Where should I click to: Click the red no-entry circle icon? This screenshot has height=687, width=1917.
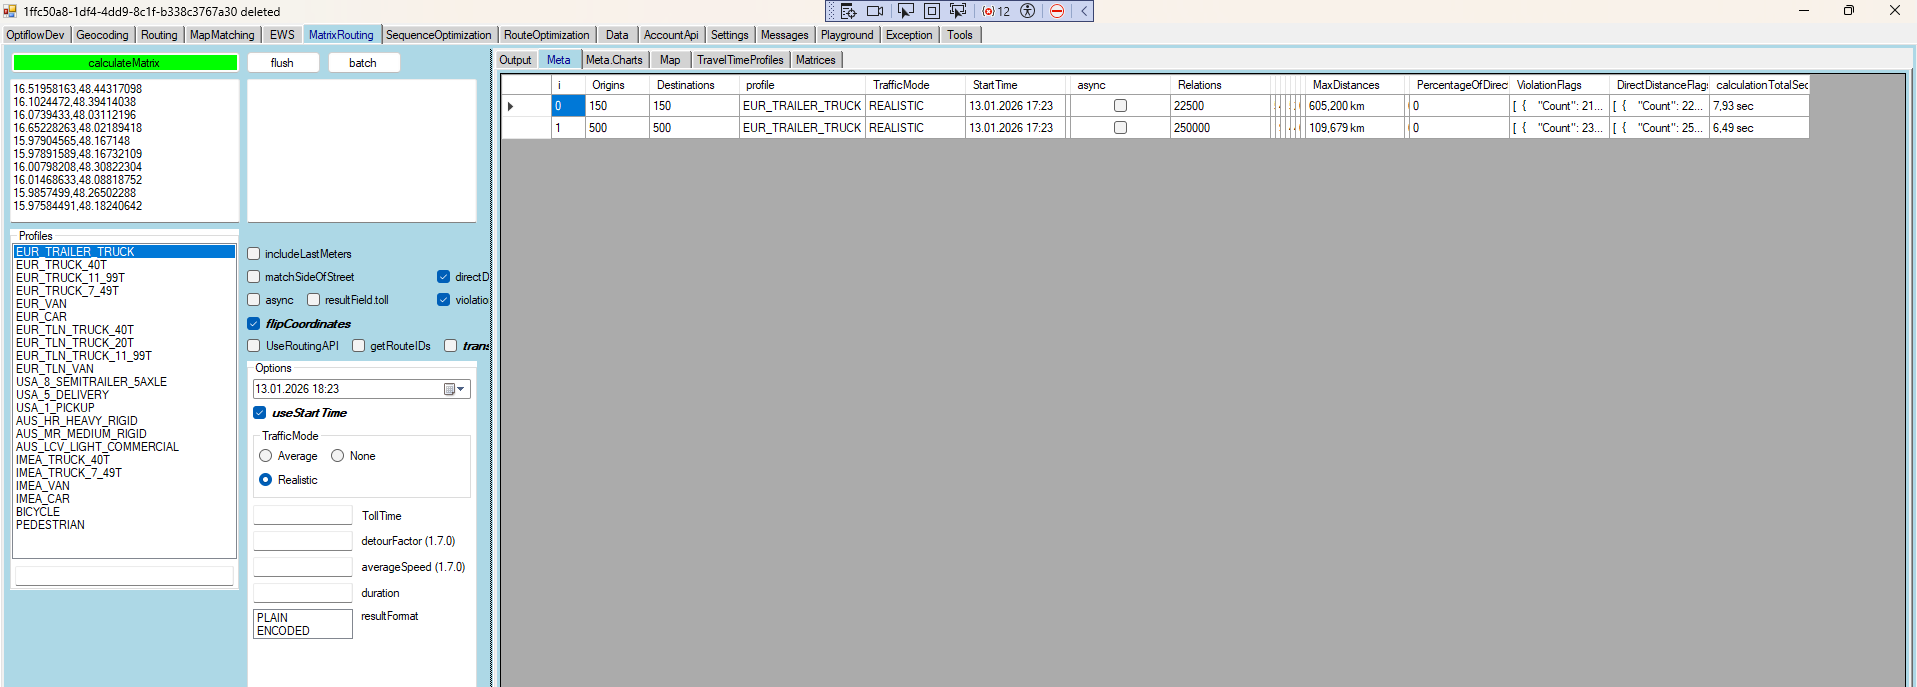[x=1057, y=11]
